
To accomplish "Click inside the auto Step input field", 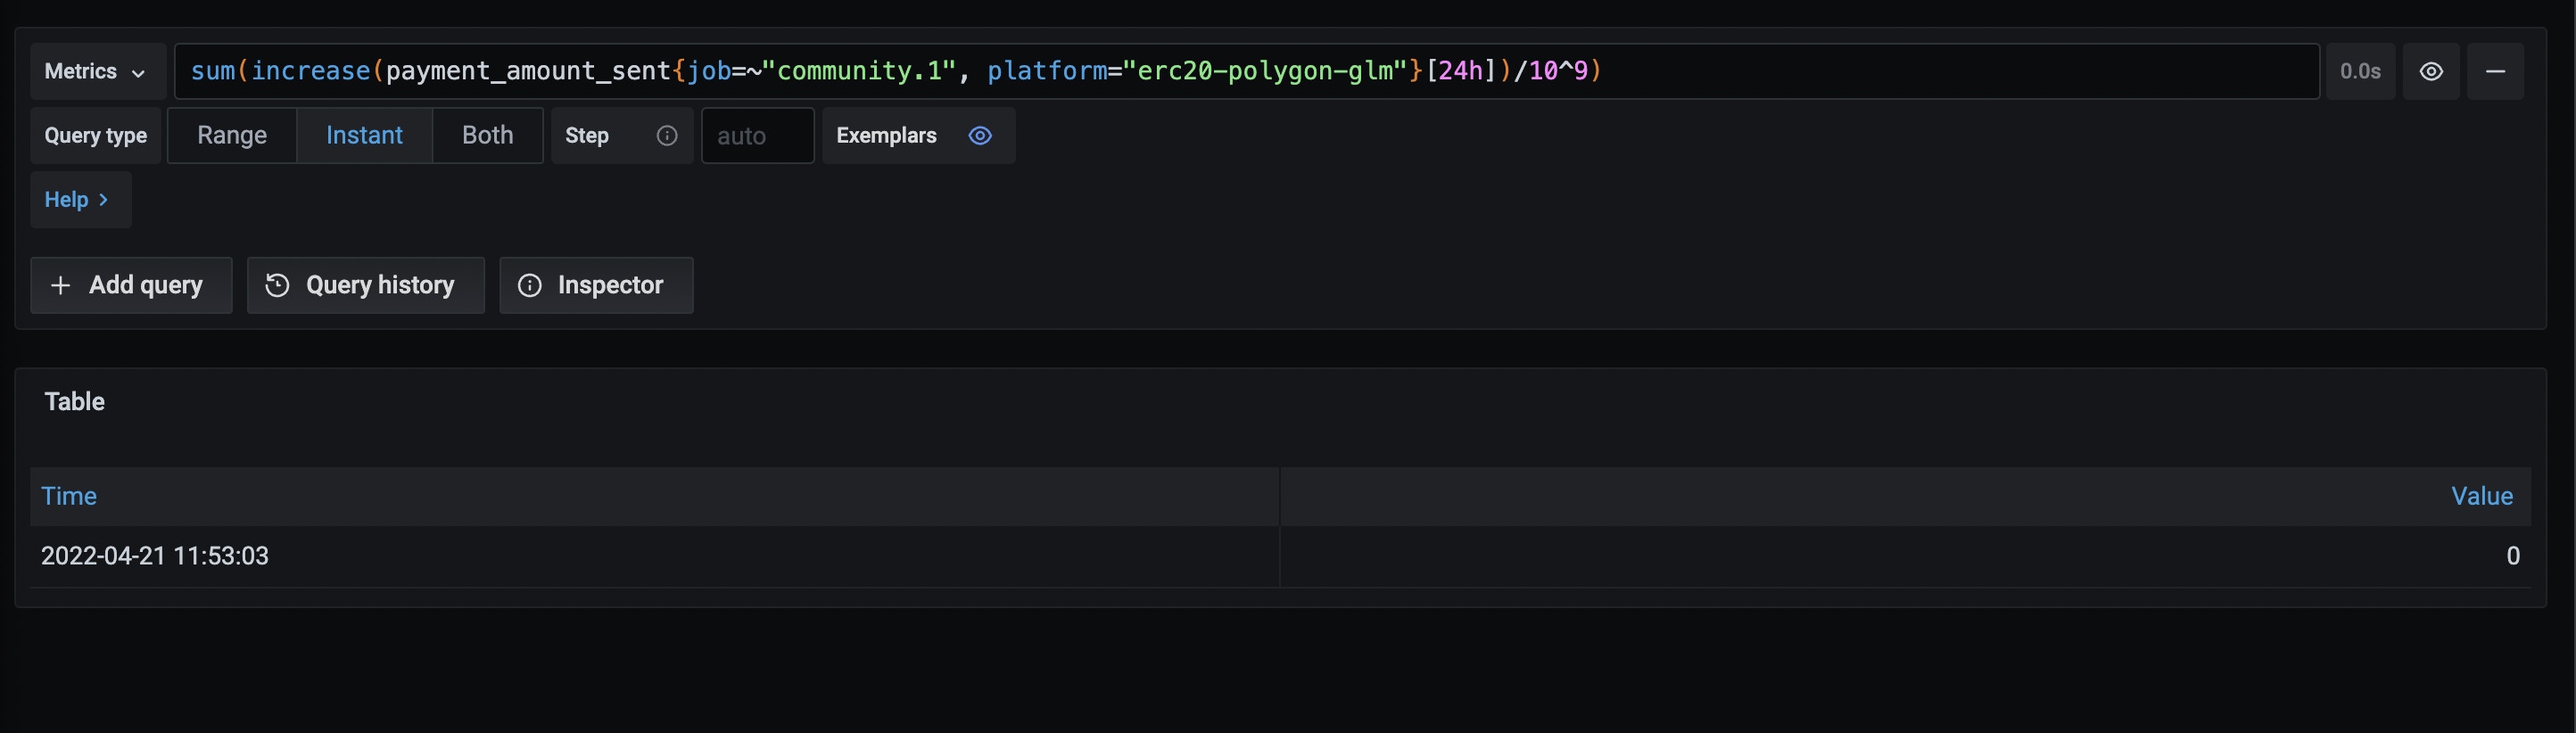I will coord(756,135).
